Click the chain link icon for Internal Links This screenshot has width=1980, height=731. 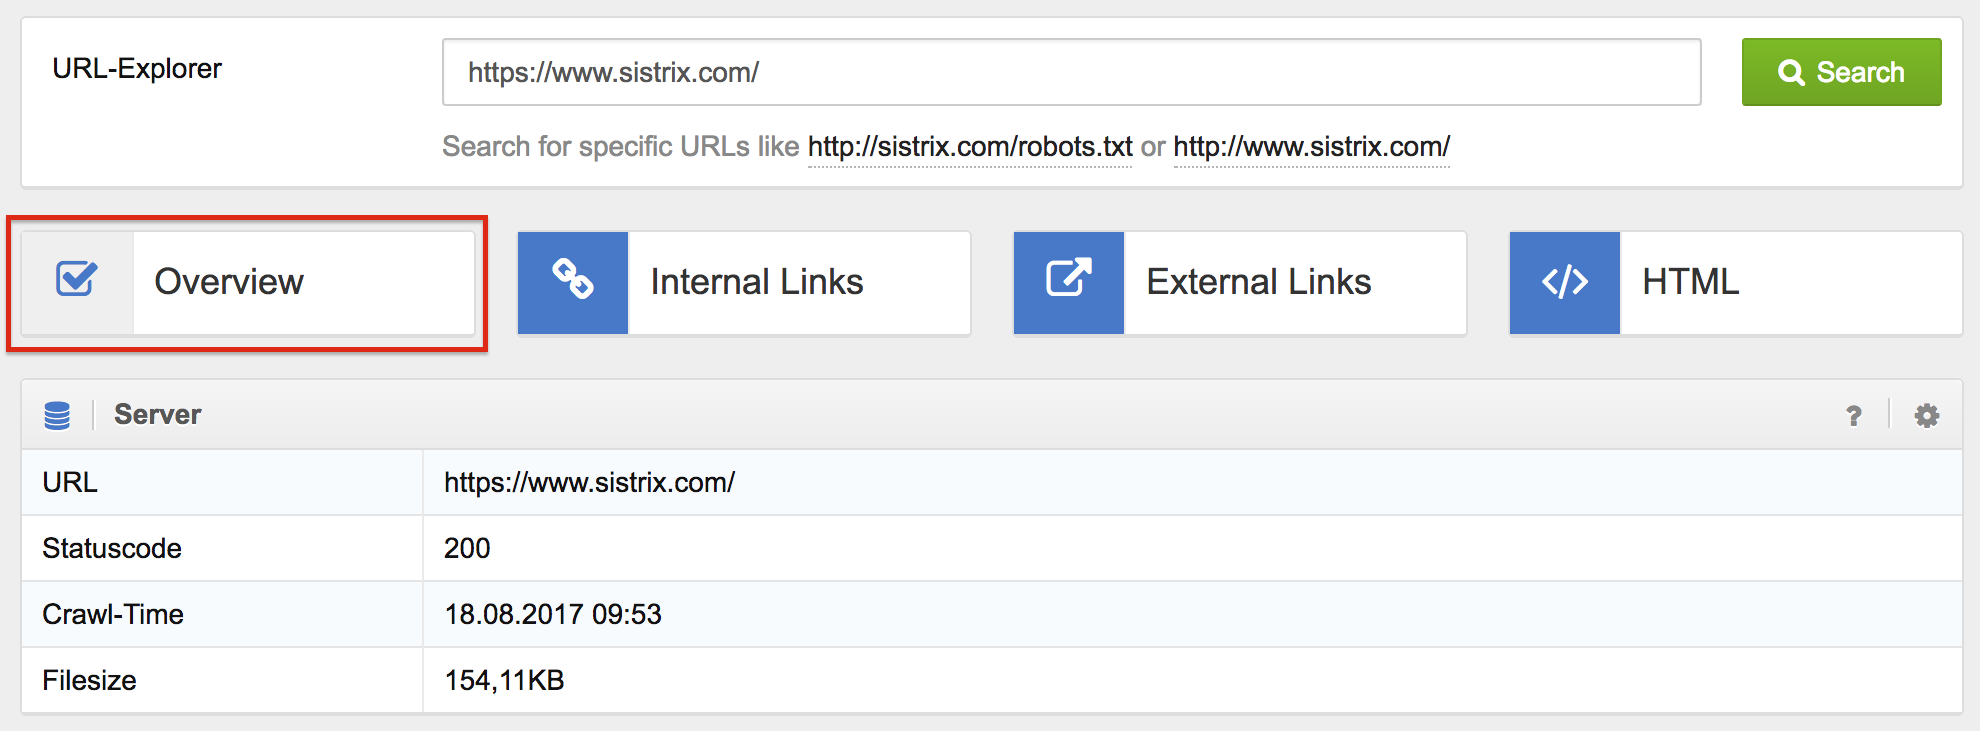572,281
